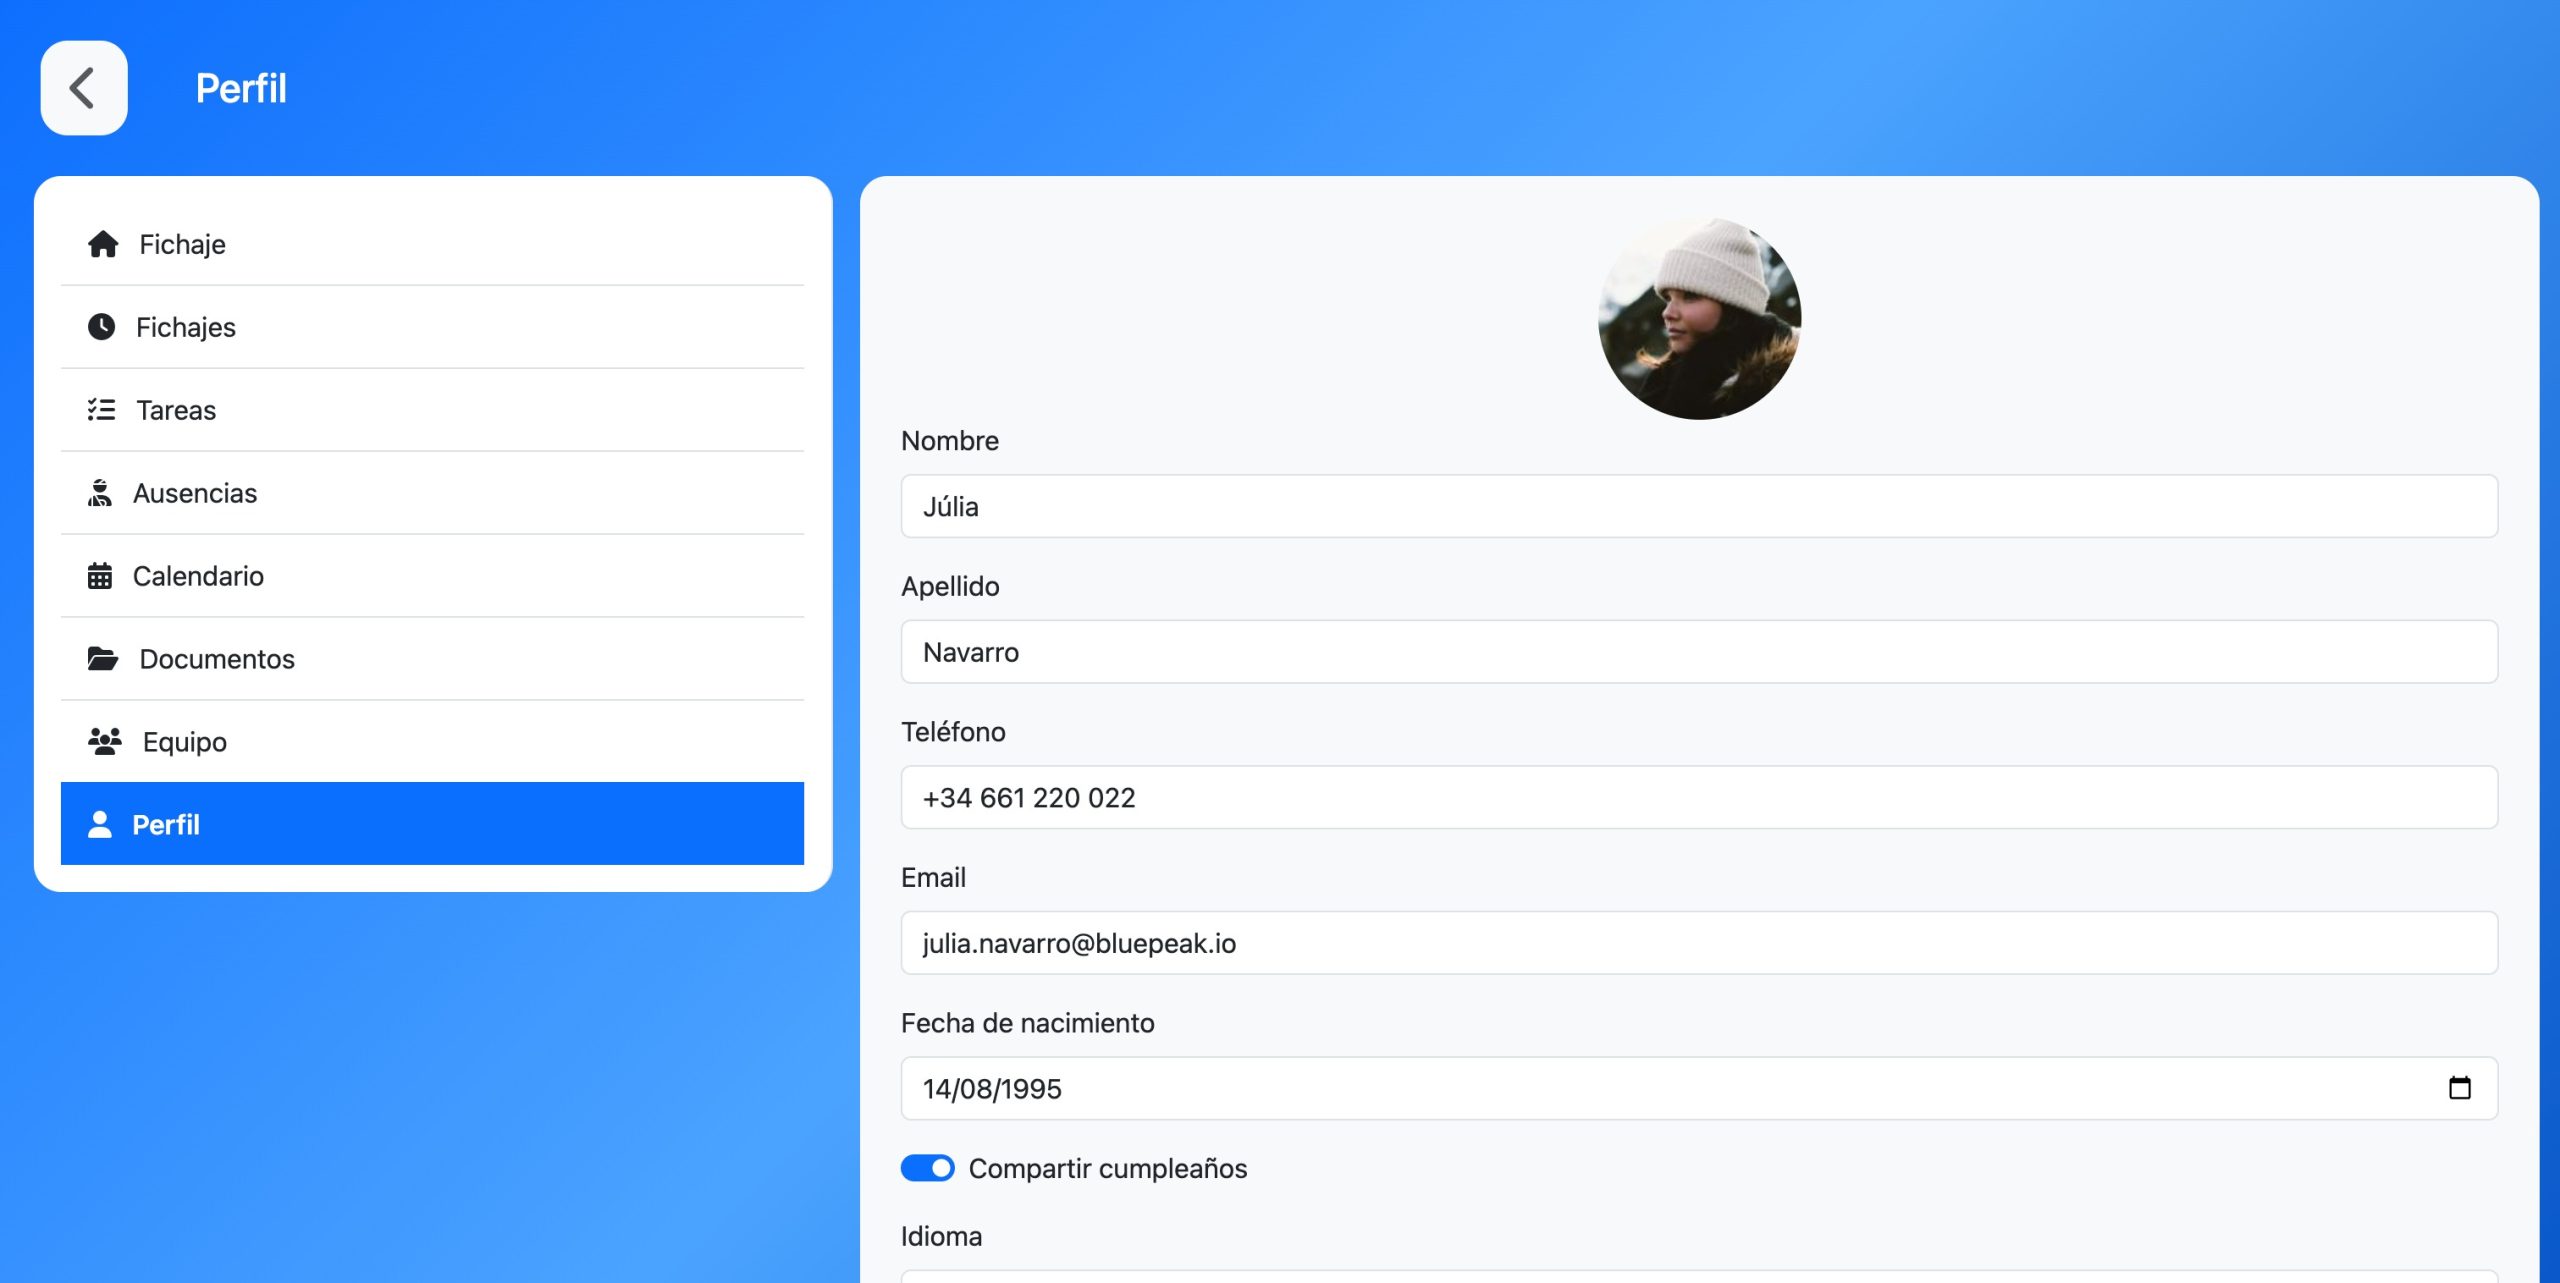
Task: Click the Teléfono input field
Action: coord(1699,797)
